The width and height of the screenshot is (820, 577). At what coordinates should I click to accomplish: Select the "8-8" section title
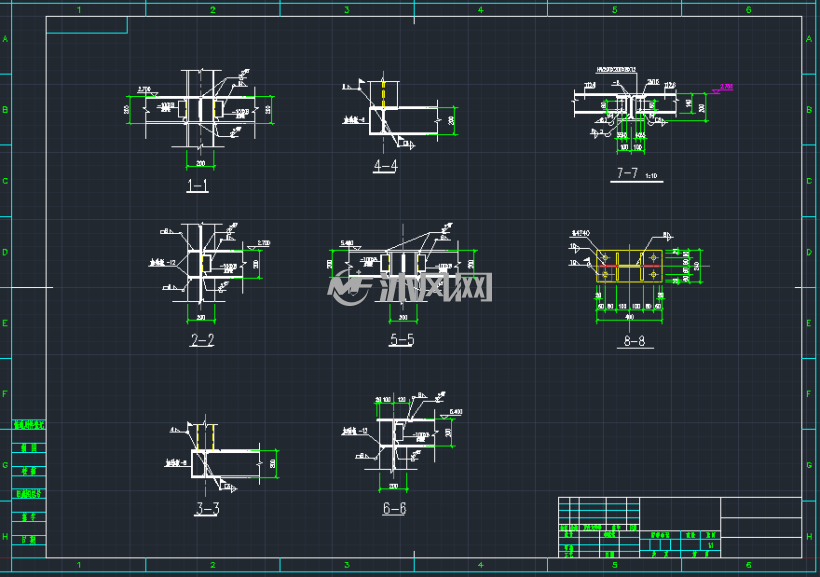click(x=634, y=342)
